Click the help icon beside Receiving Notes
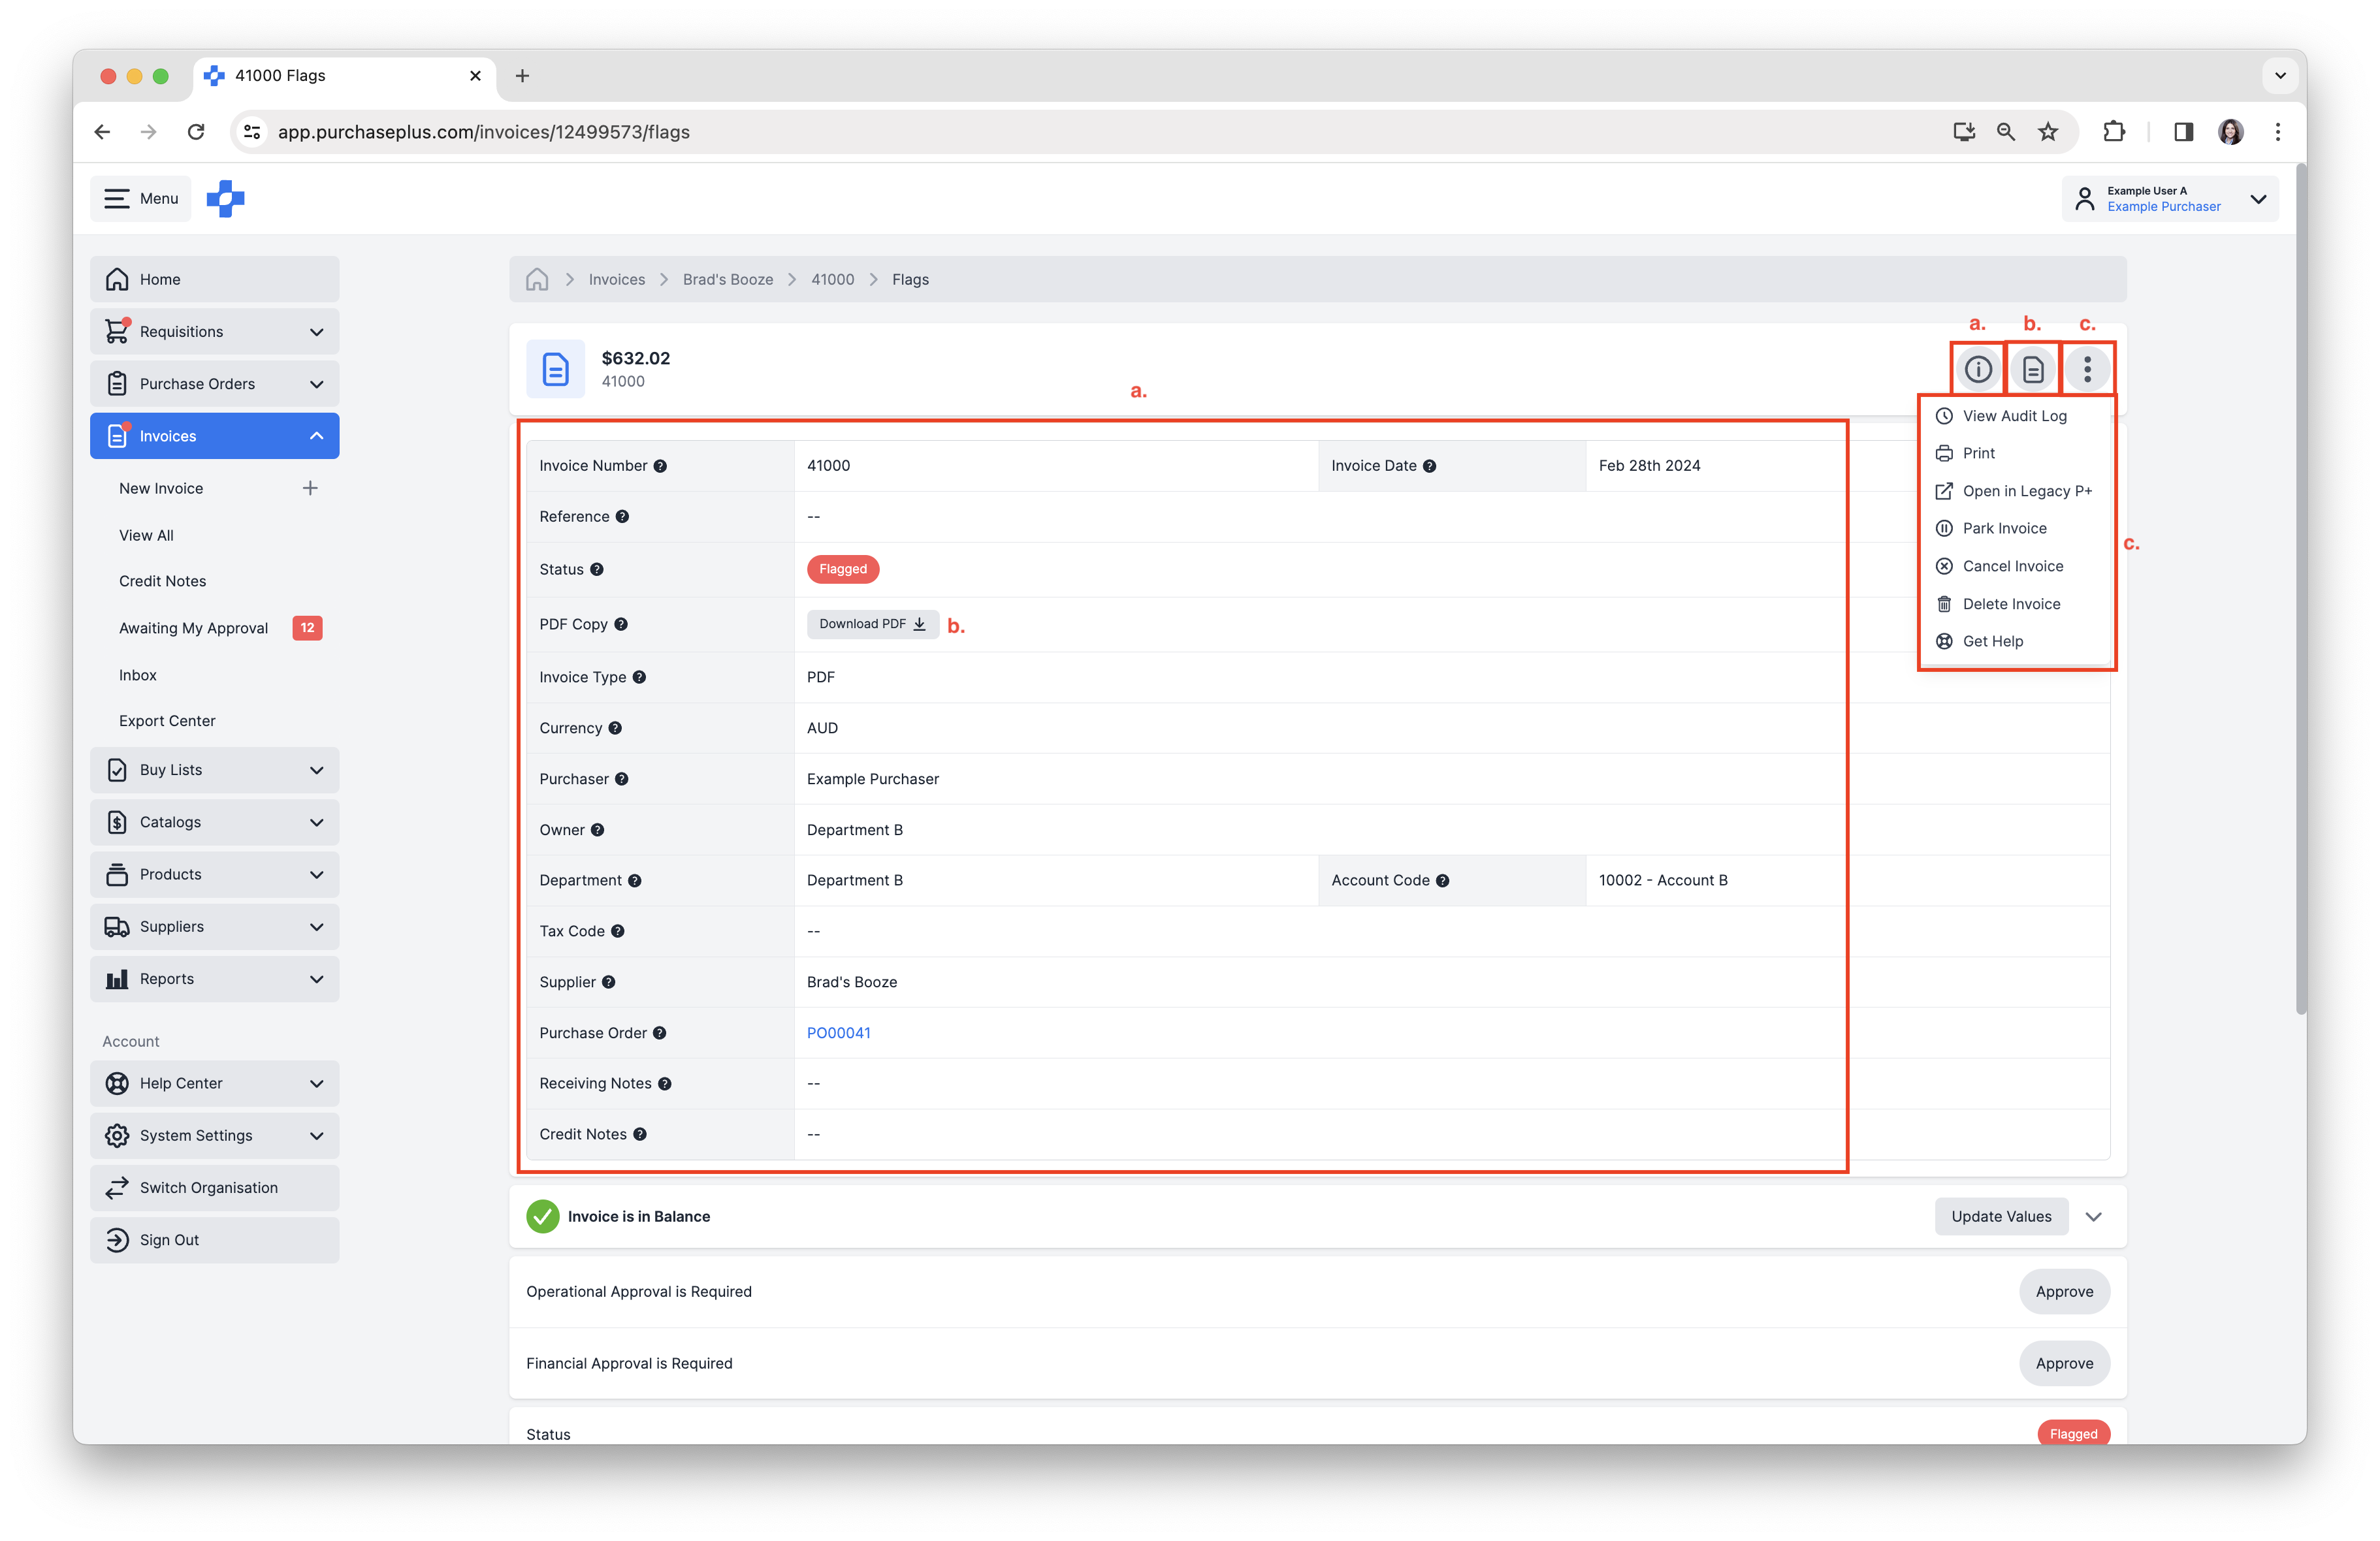This screenshot has height=1541, width=2380. pyautogui.click(x=664, y=1084)
